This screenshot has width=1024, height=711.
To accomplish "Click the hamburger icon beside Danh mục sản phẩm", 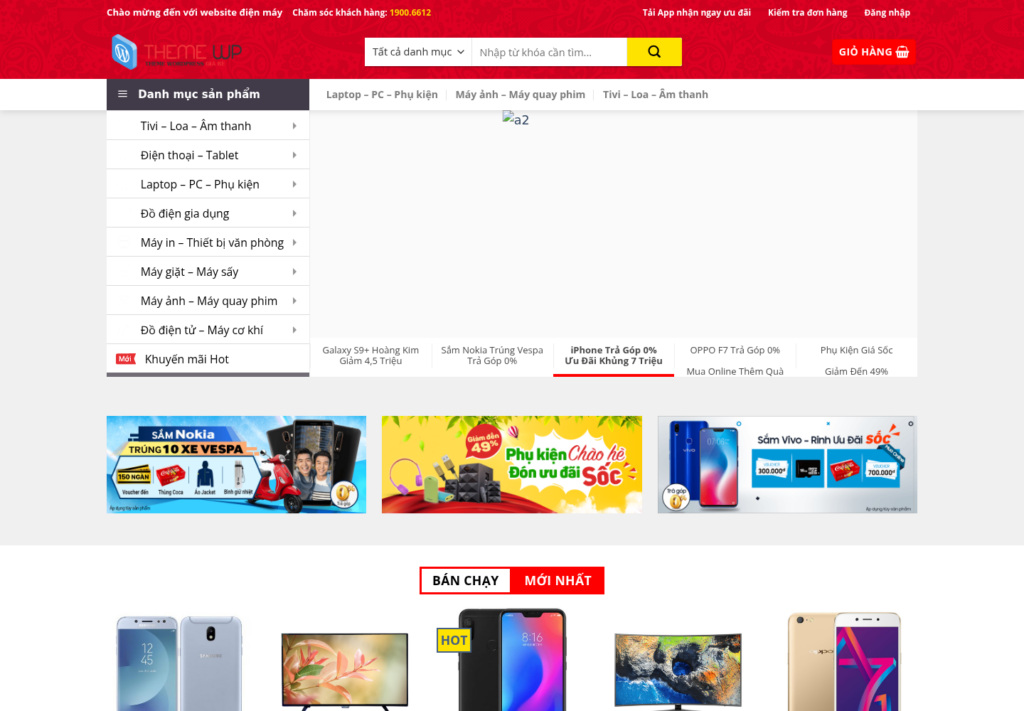I will (x=122, y=94).
